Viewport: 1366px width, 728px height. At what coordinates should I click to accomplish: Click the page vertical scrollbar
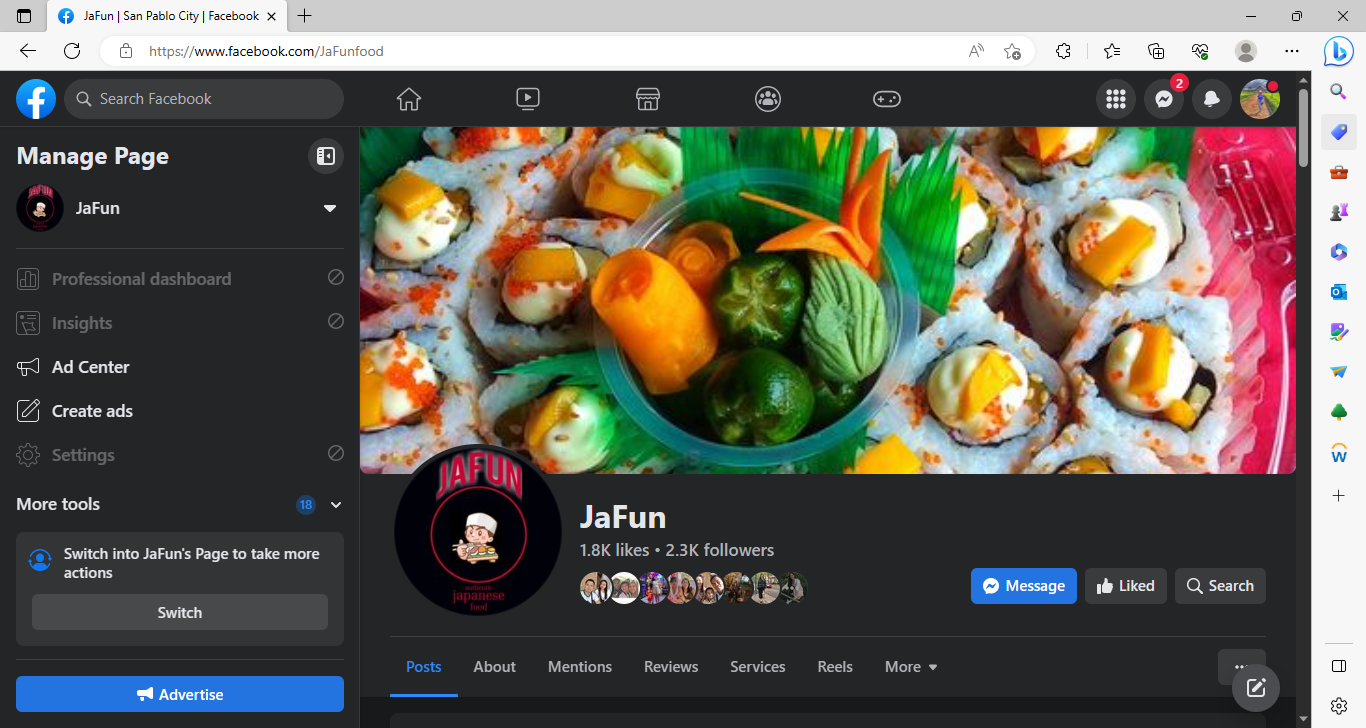pyautogui.click(x=1303, y=128)
